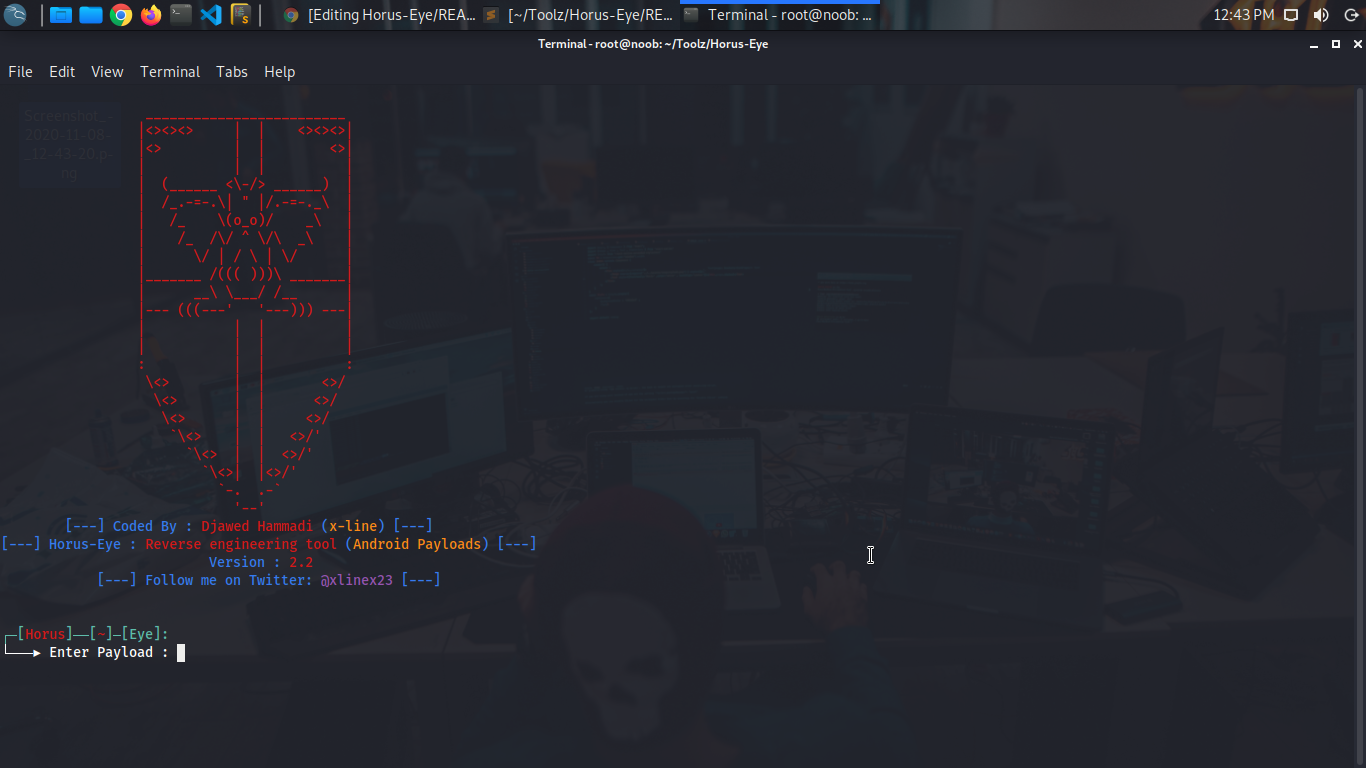Open Sublime Text from the panel
The width and height of the screenshot is (1366, 768).
pyautogui.click(x=240, y=14)
